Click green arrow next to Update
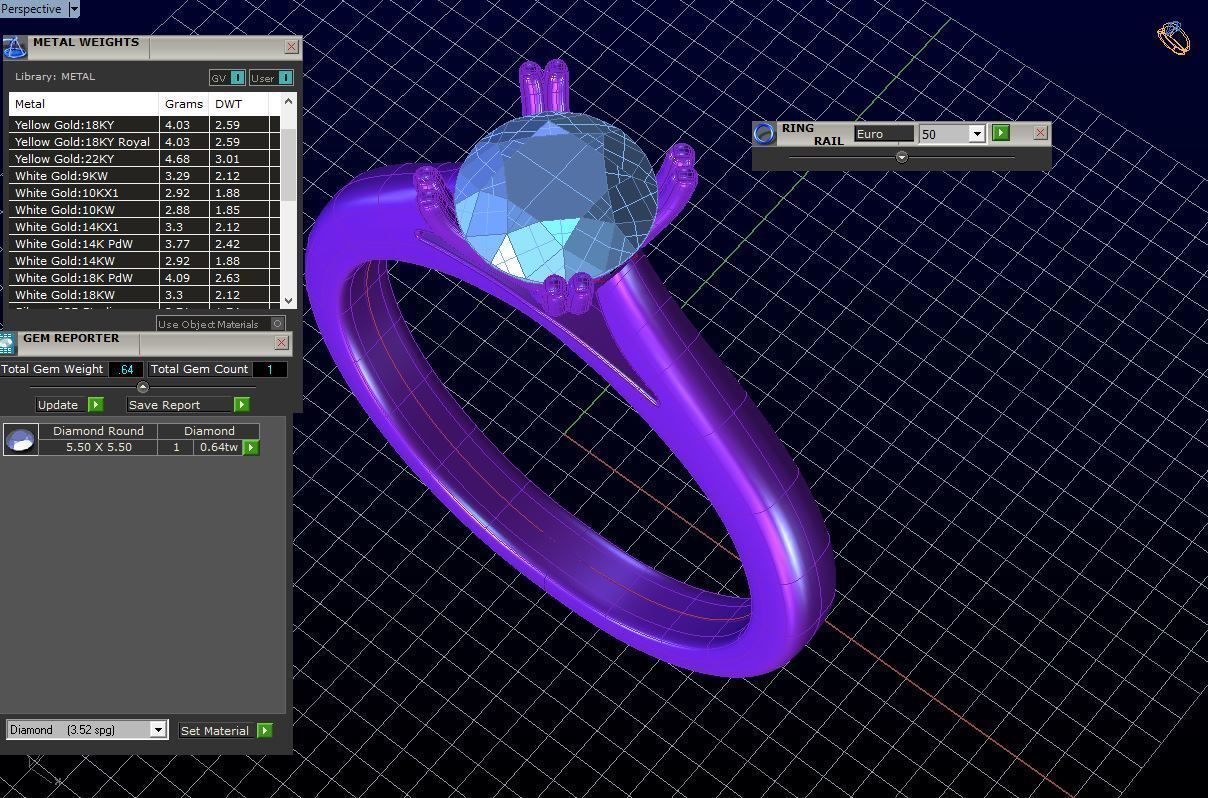This screenshot has height=798, width=1208. coord(96,405)
